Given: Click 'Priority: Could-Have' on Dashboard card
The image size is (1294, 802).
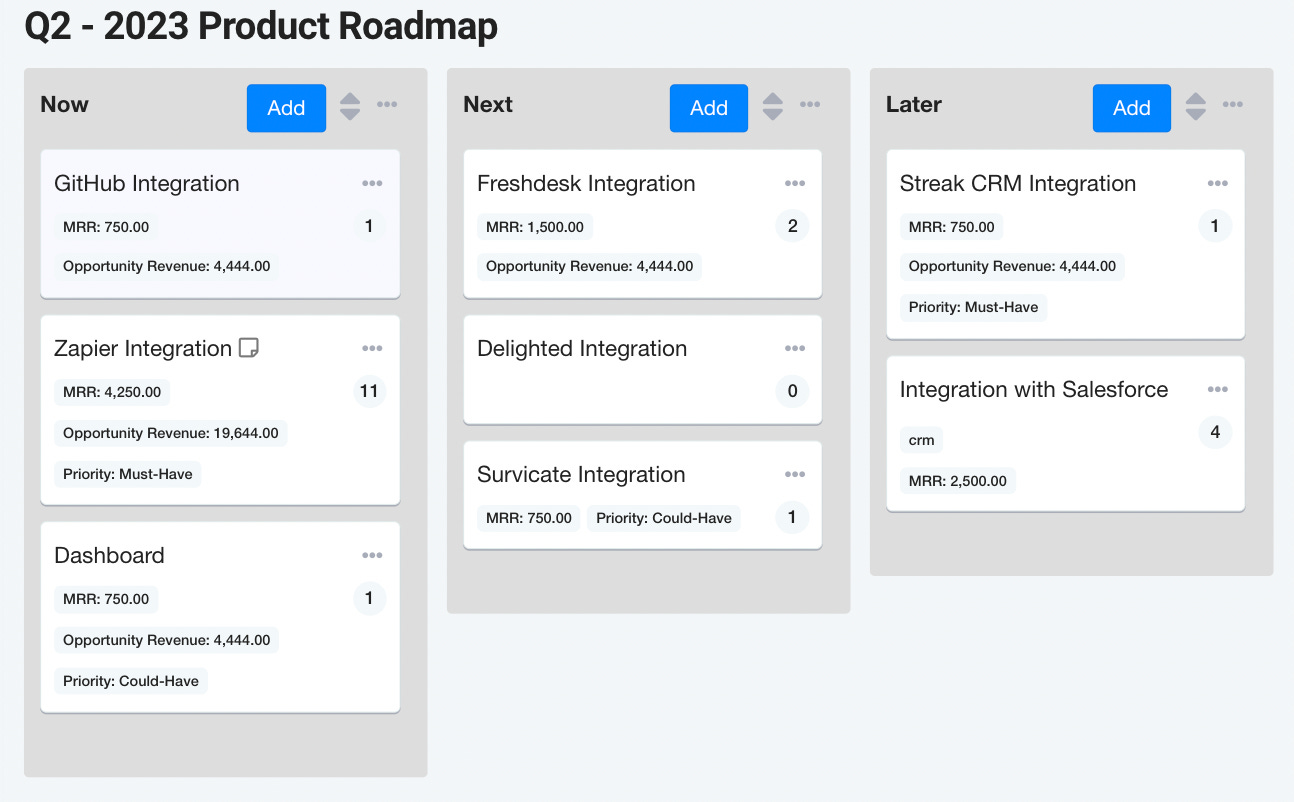Looking at the screenshot, I should coord(131,681).
